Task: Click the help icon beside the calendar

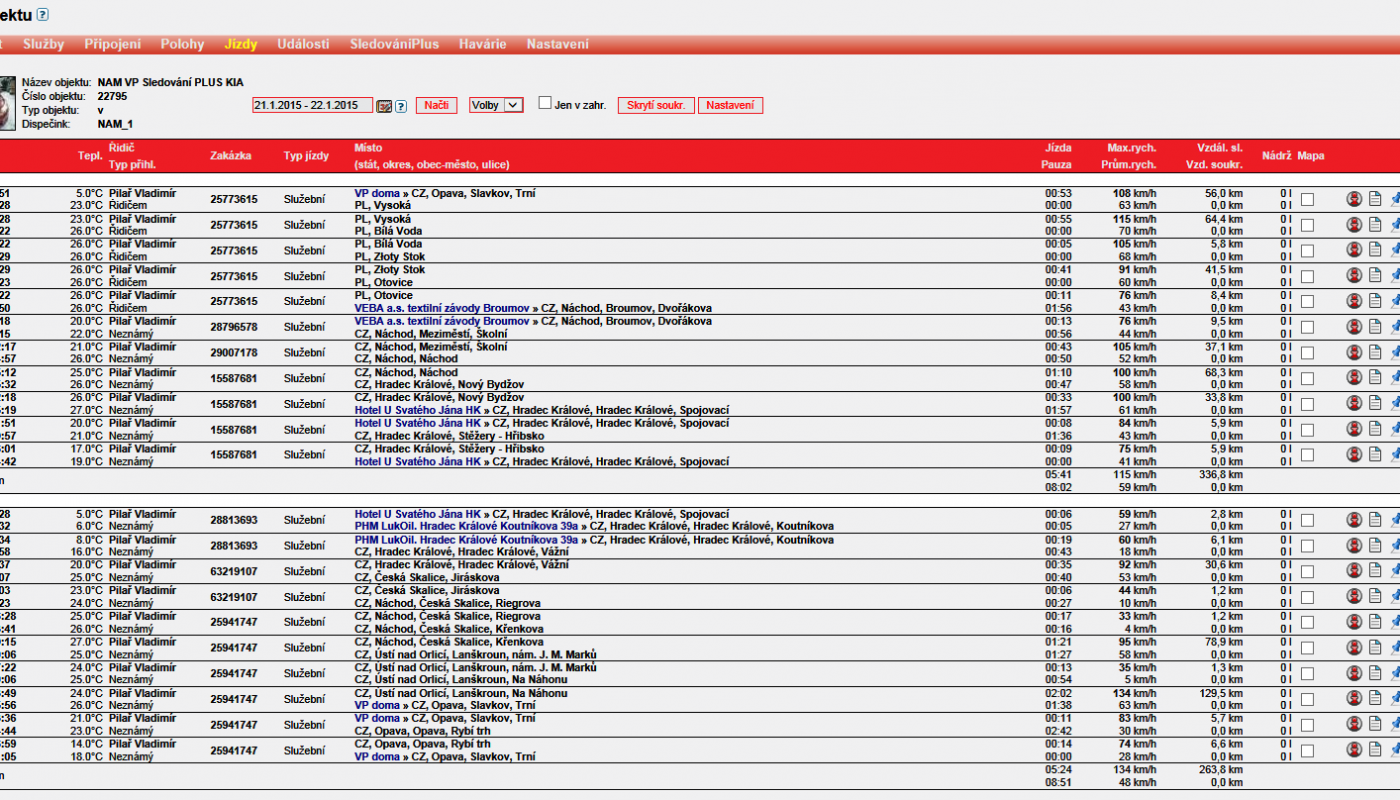Action: click(400, 105)
